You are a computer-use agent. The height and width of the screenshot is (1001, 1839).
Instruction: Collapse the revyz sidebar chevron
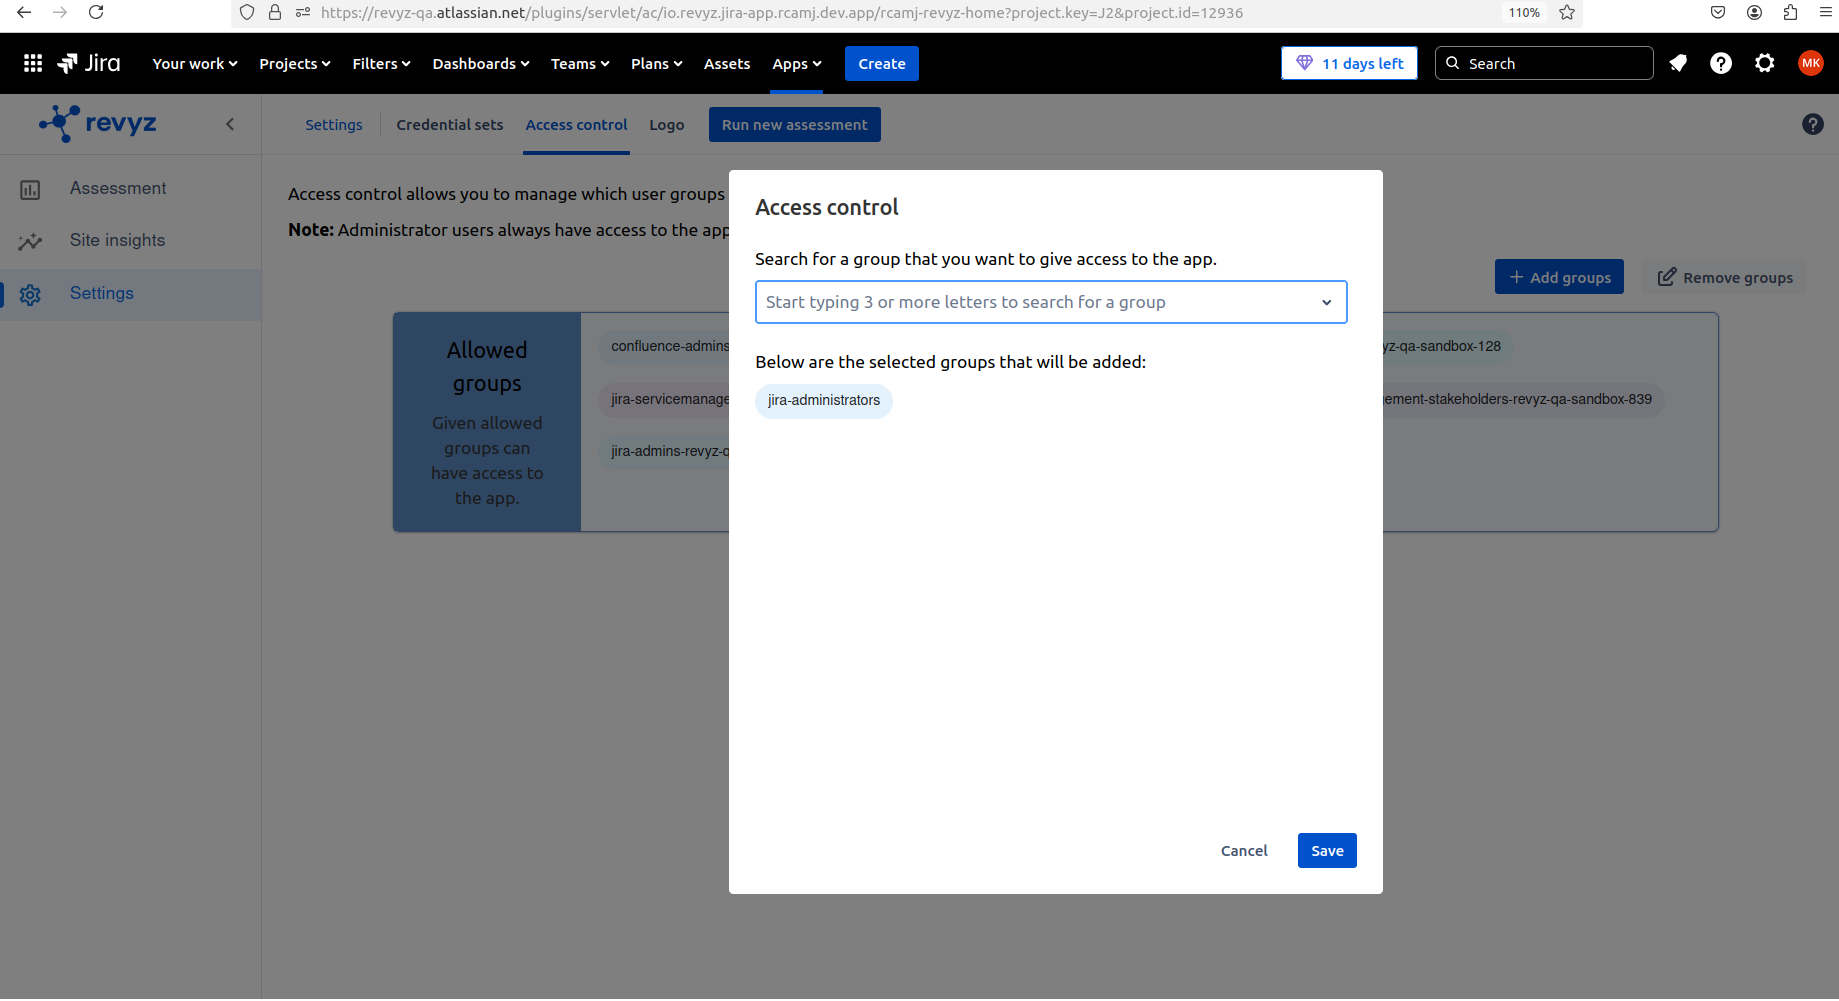tap(230, 124)
